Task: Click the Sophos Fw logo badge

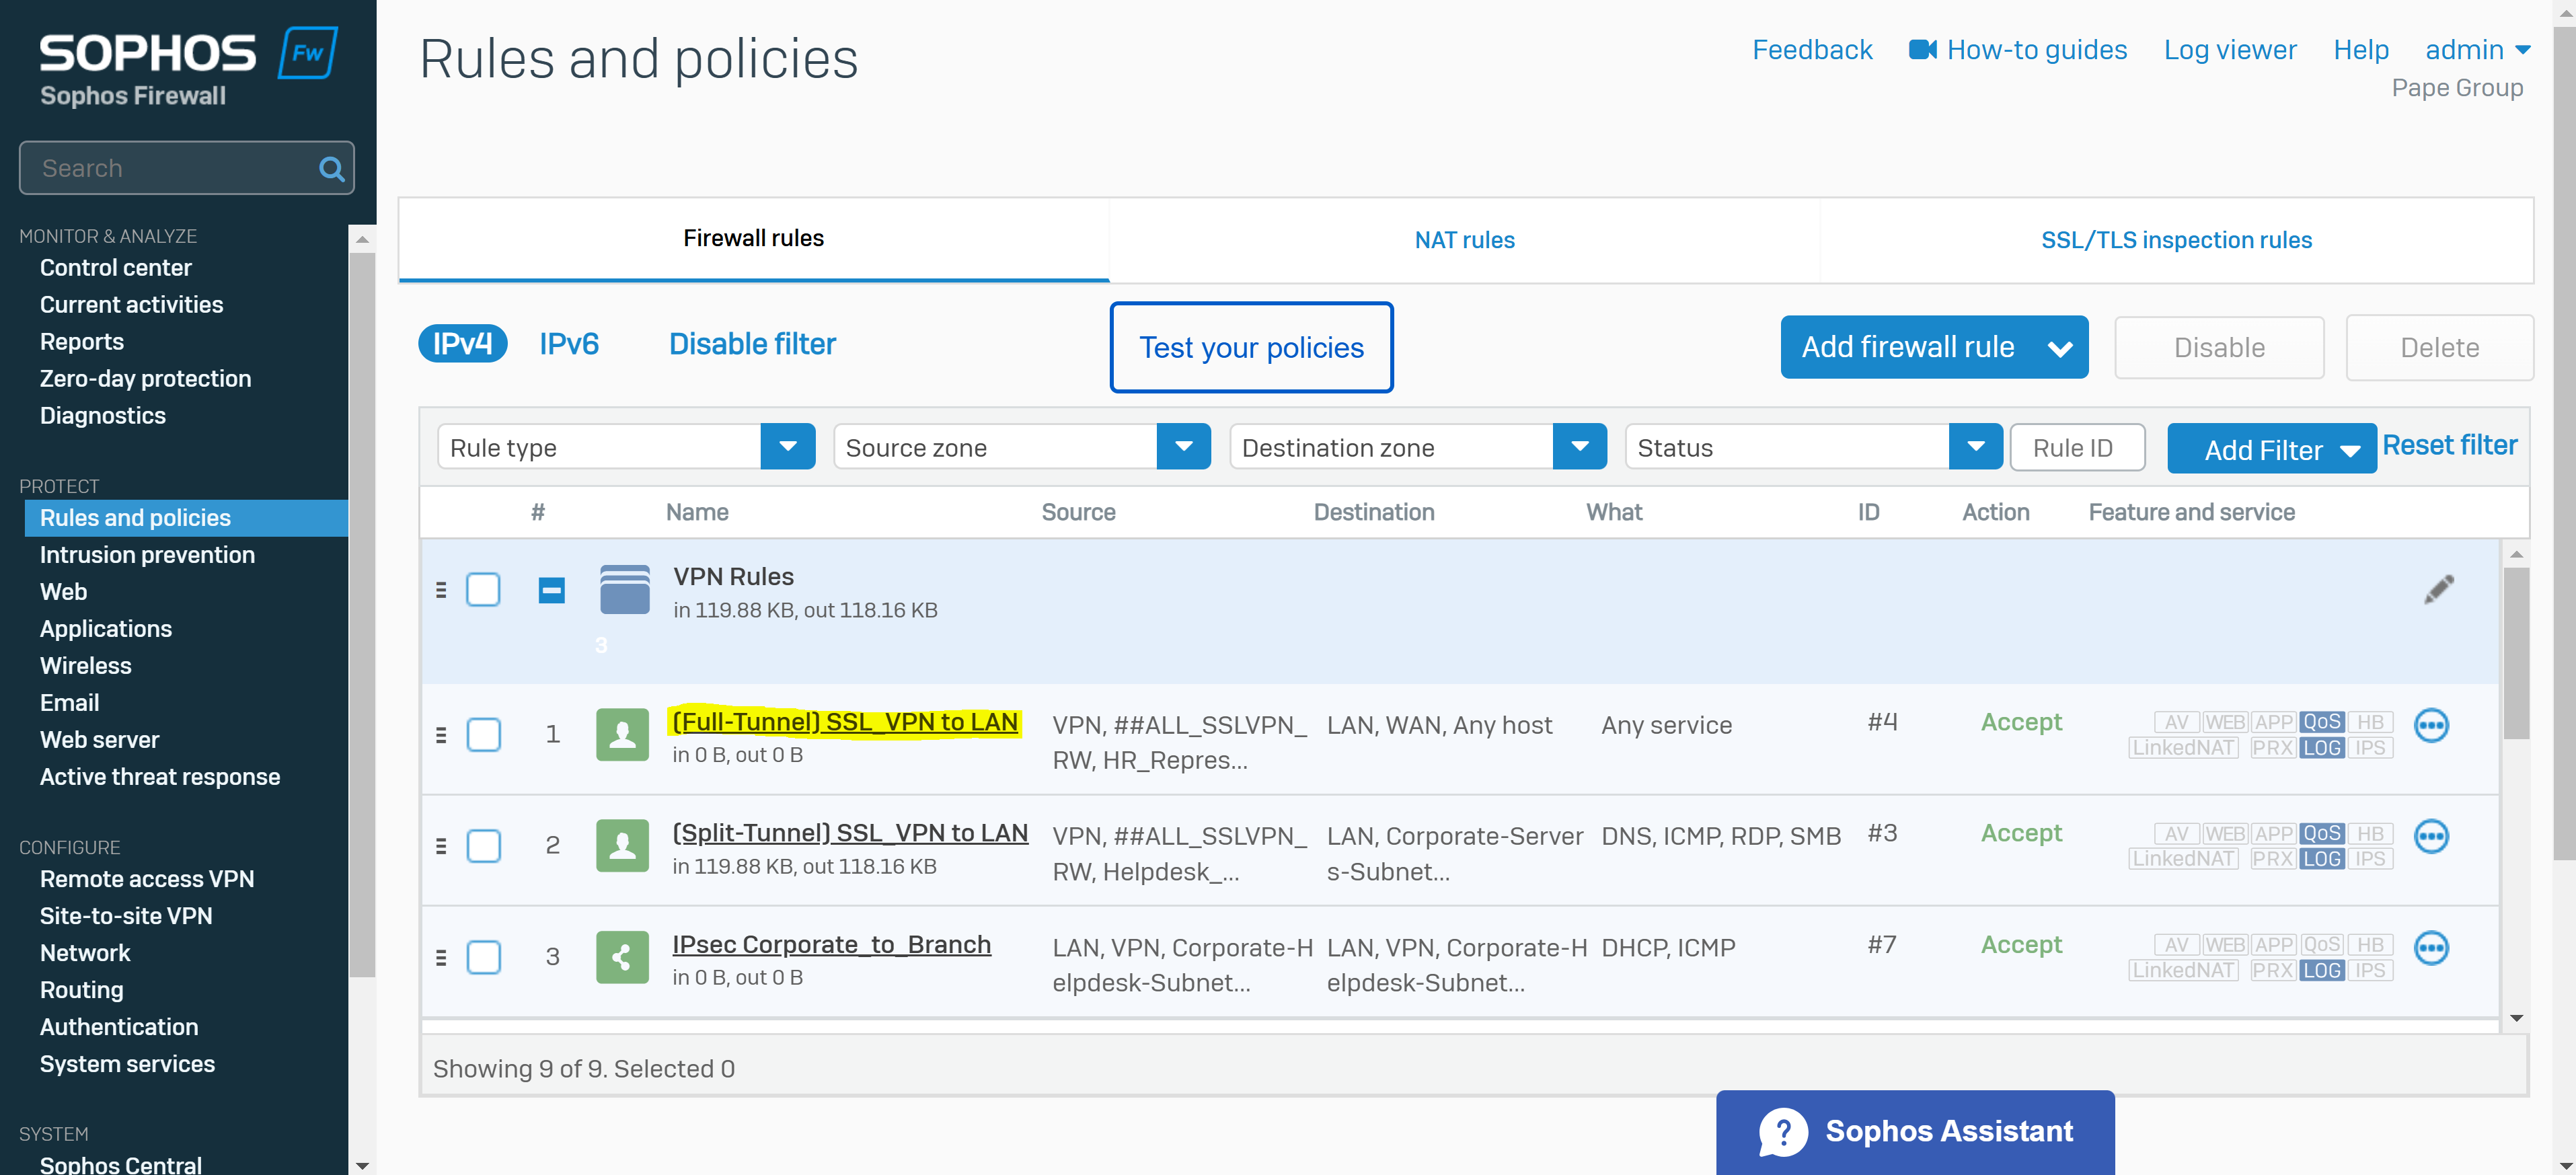Action: pyautogui.click(x=308, y=53)
